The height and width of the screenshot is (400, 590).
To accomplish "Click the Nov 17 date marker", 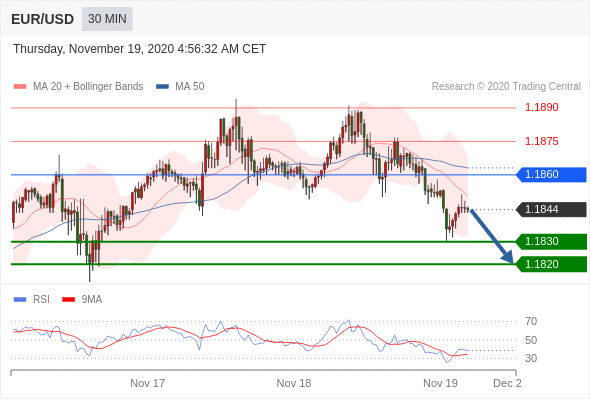I will [x=148, y=383].
